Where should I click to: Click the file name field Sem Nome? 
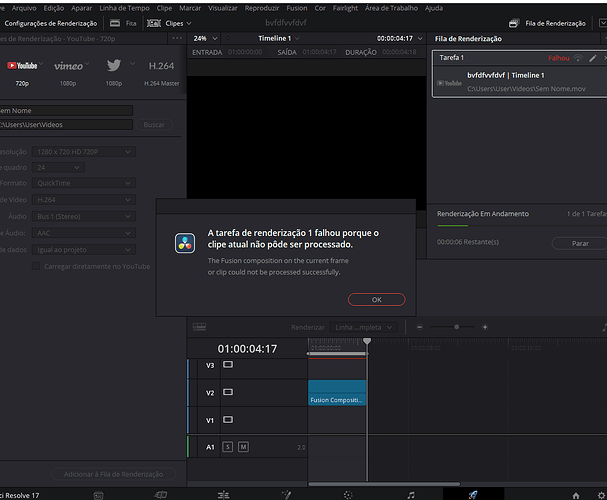point(66,111)
